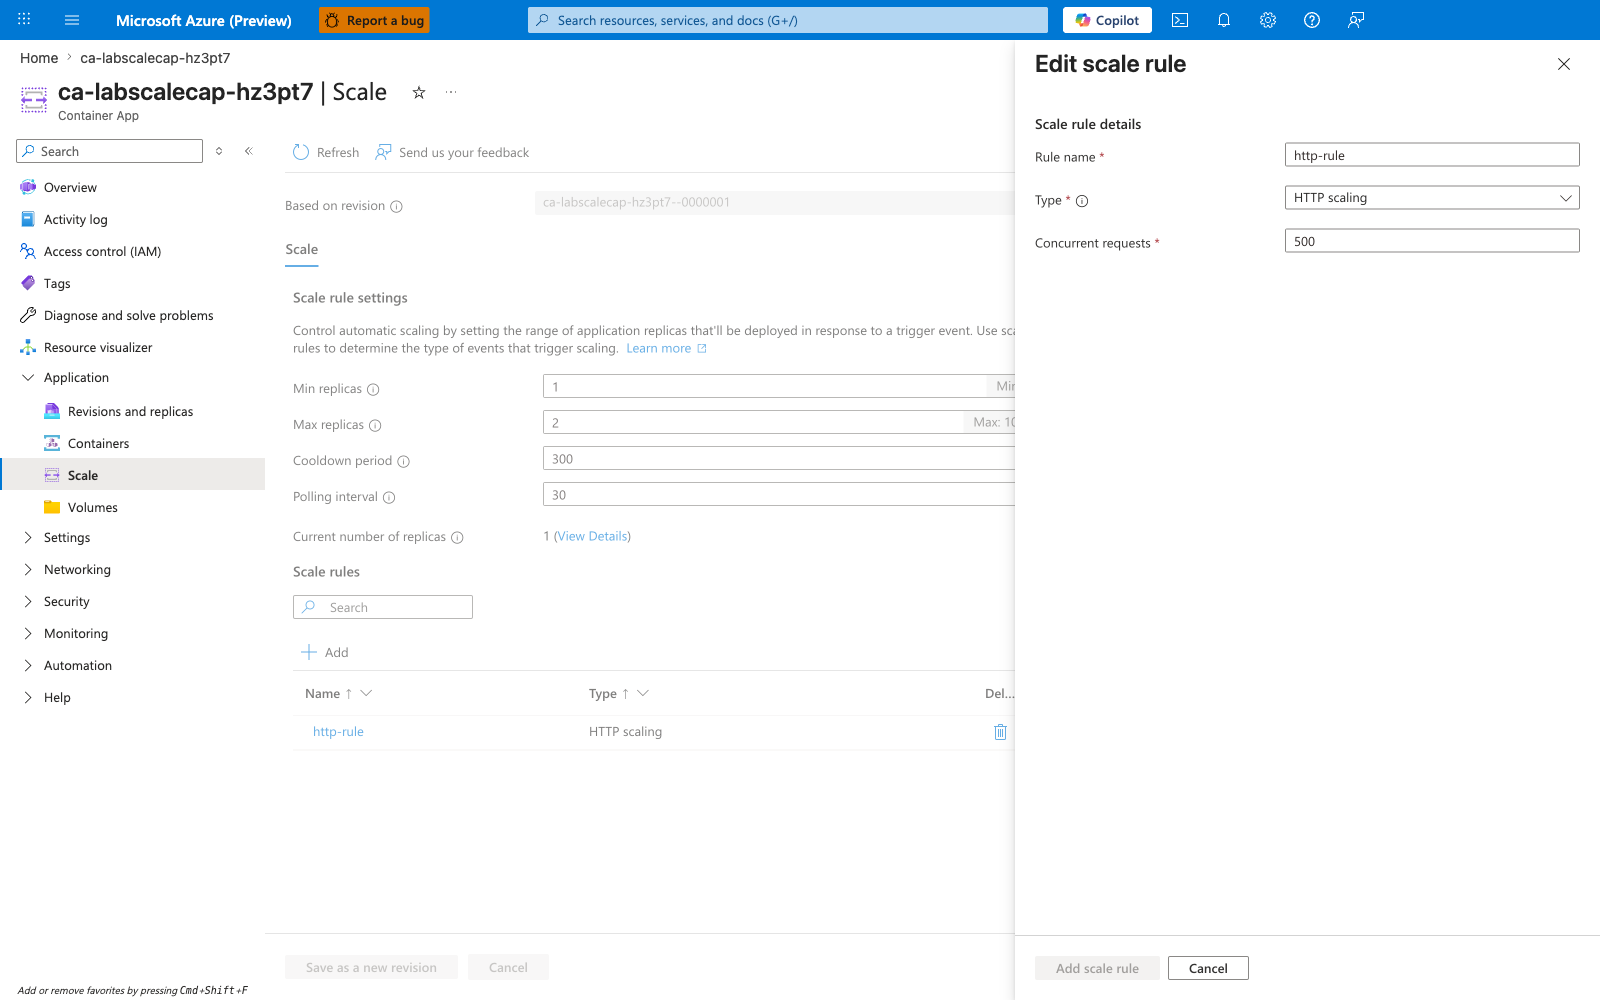Close the Edit scale rule panel
The width and height of the screenshot is (1600, 1000).
pos(1564,64)
